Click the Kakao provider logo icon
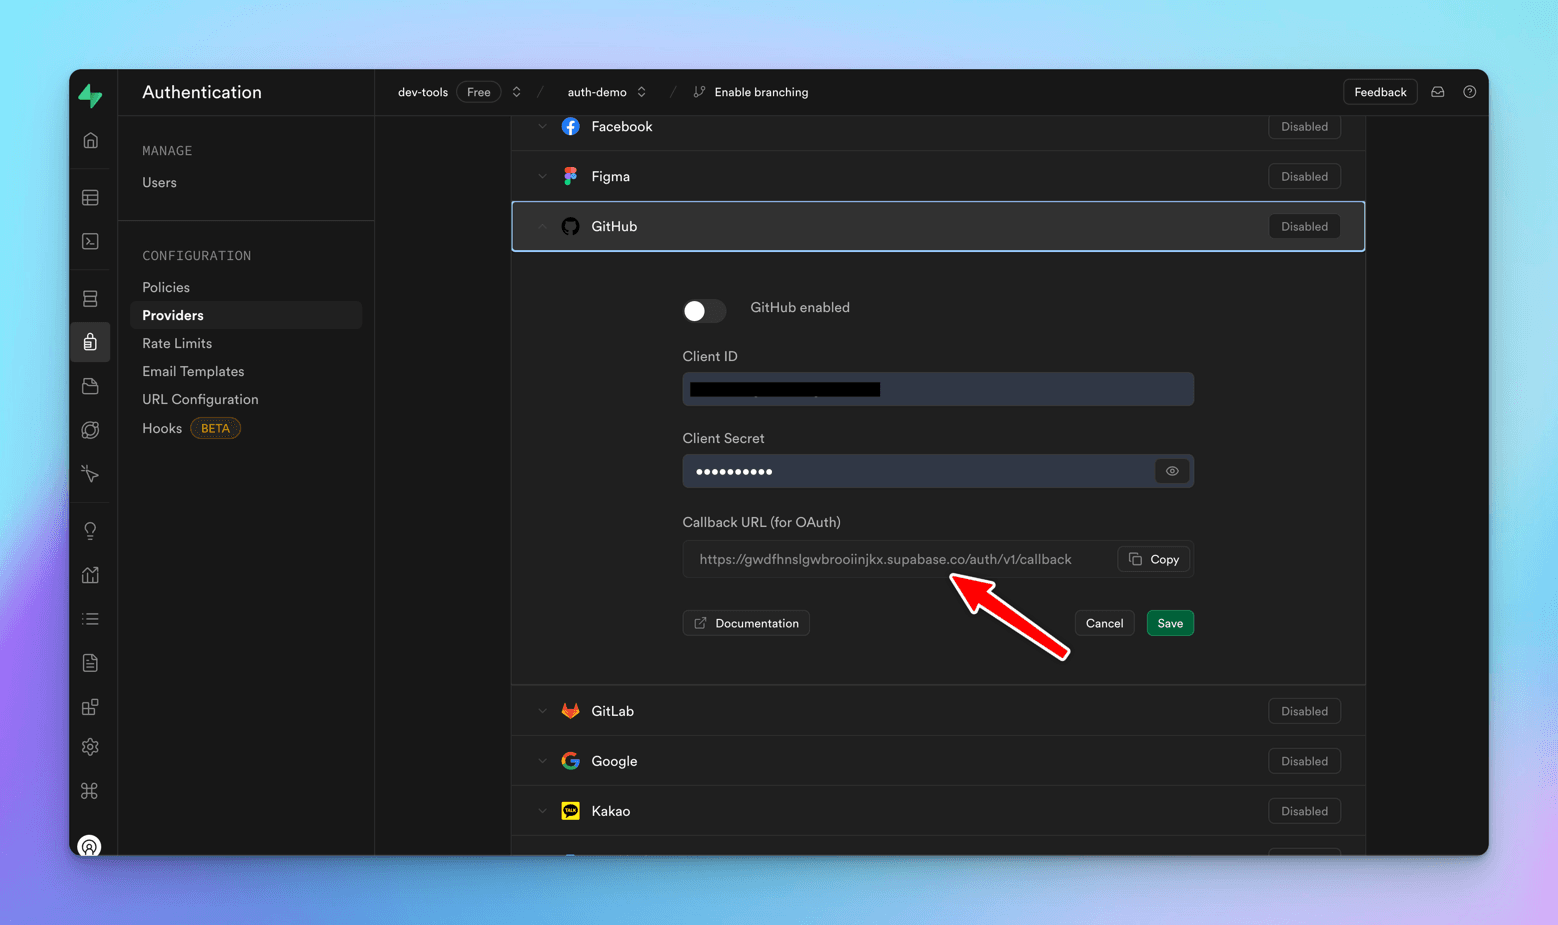The width and height of the screenshot is (1558, 925). click(x=570, y=811)
